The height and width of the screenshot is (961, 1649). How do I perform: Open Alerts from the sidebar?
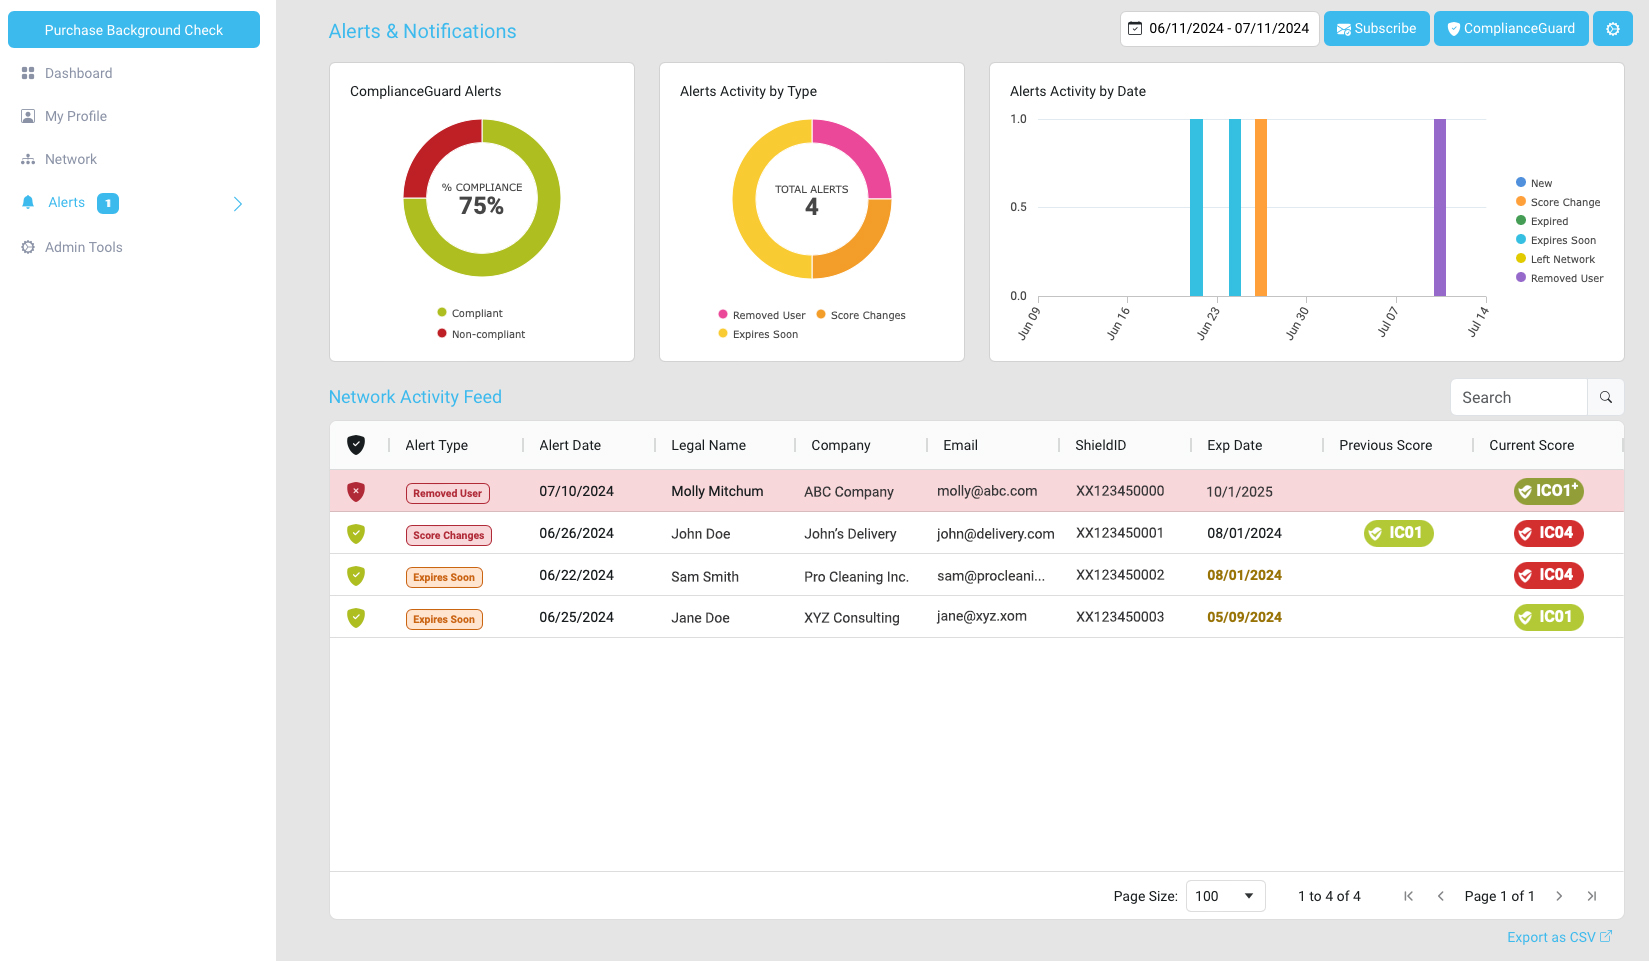[x=66, y=203]
